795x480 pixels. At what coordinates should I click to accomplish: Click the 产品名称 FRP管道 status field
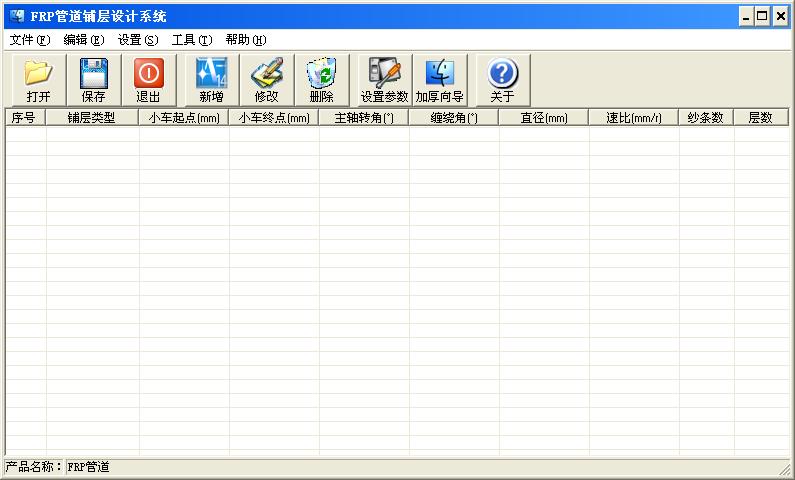pyautogui.click(x=88, y=467)
